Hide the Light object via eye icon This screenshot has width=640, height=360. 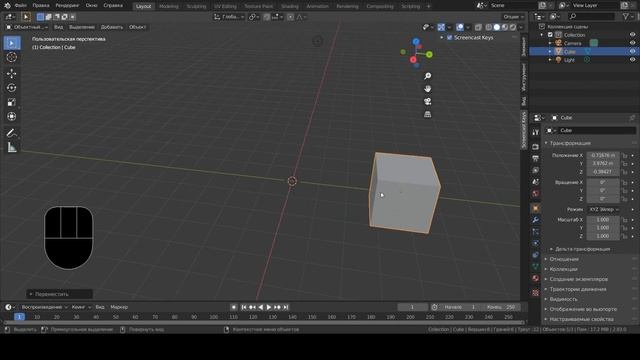(632, 60)
